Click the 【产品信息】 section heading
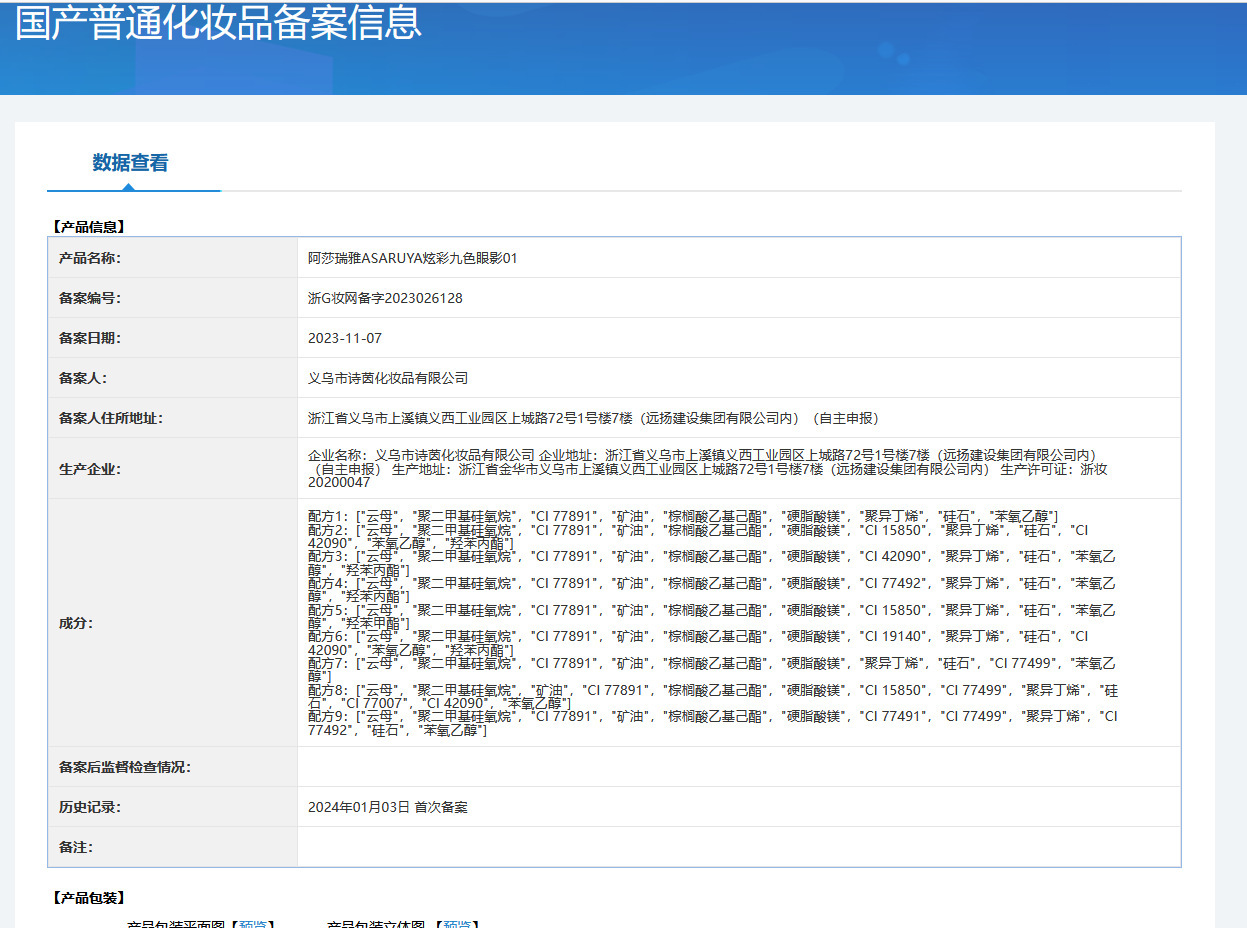The width and height of the screenshot is (1247, 928). click(87, 227)
